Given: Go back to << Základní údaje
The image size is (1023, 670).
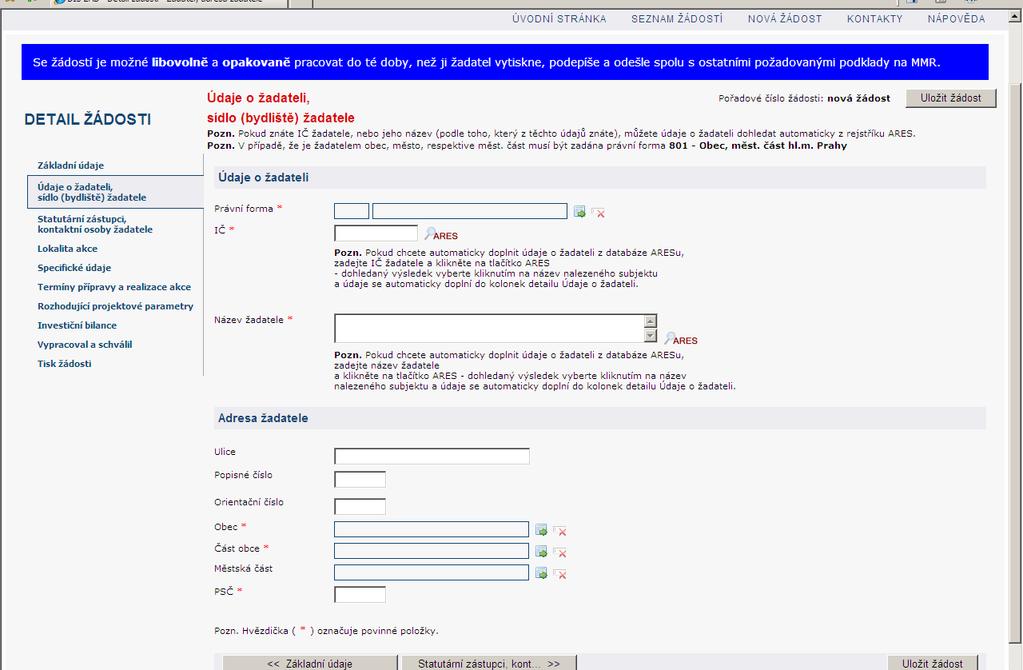Looking at the screenshot, I should 310,663.
